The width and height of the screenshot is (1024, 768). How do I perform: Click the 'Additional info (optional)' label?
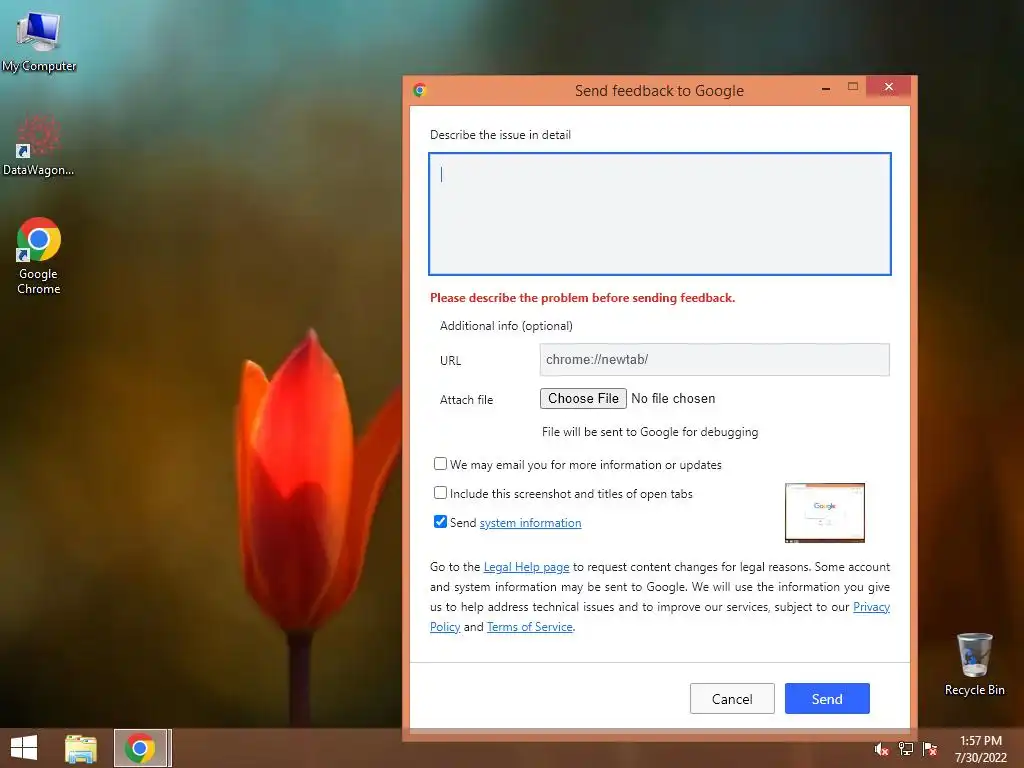click(506, 326)
